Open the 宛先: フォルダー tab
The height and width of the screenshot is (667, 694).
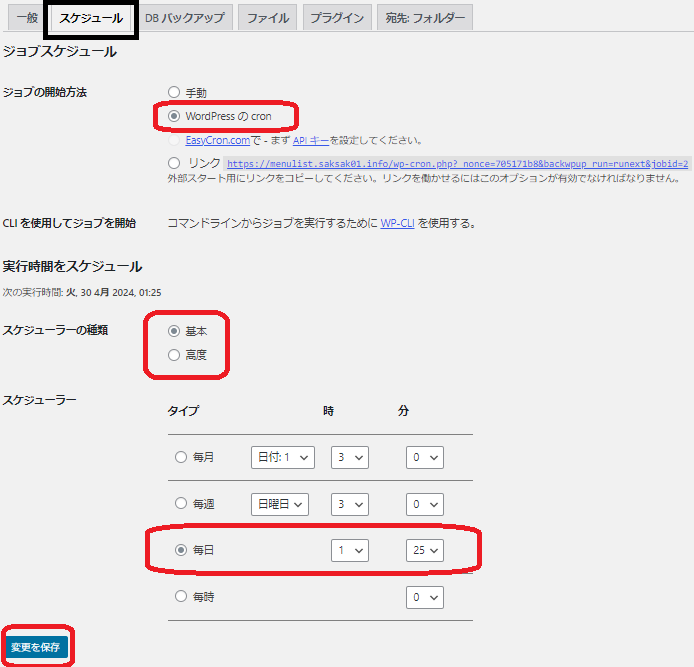coord(425,18)
